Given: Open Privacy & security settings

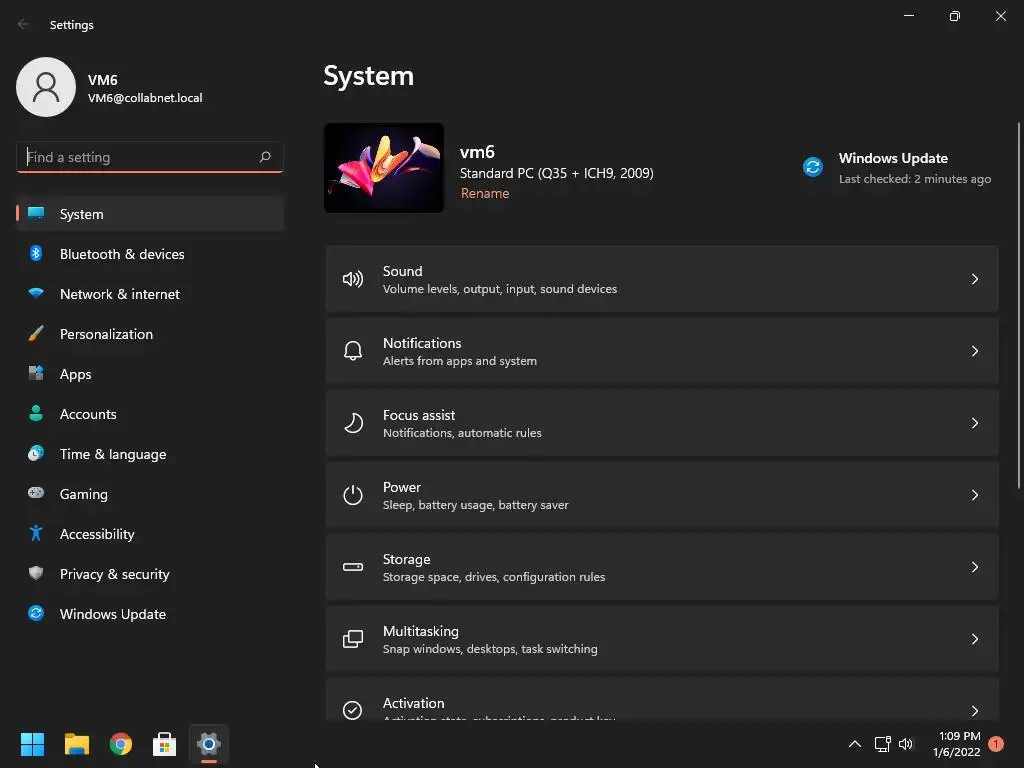Looking at the screenshot, I should pos(150,573).
